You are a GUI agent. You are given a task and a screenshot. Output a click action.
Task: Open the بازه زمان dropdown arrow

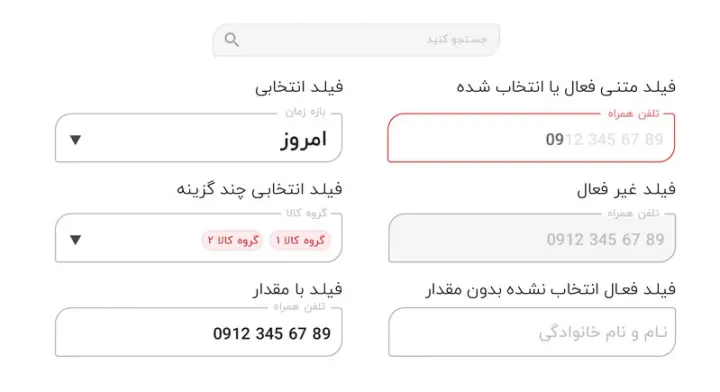(75, 140)
